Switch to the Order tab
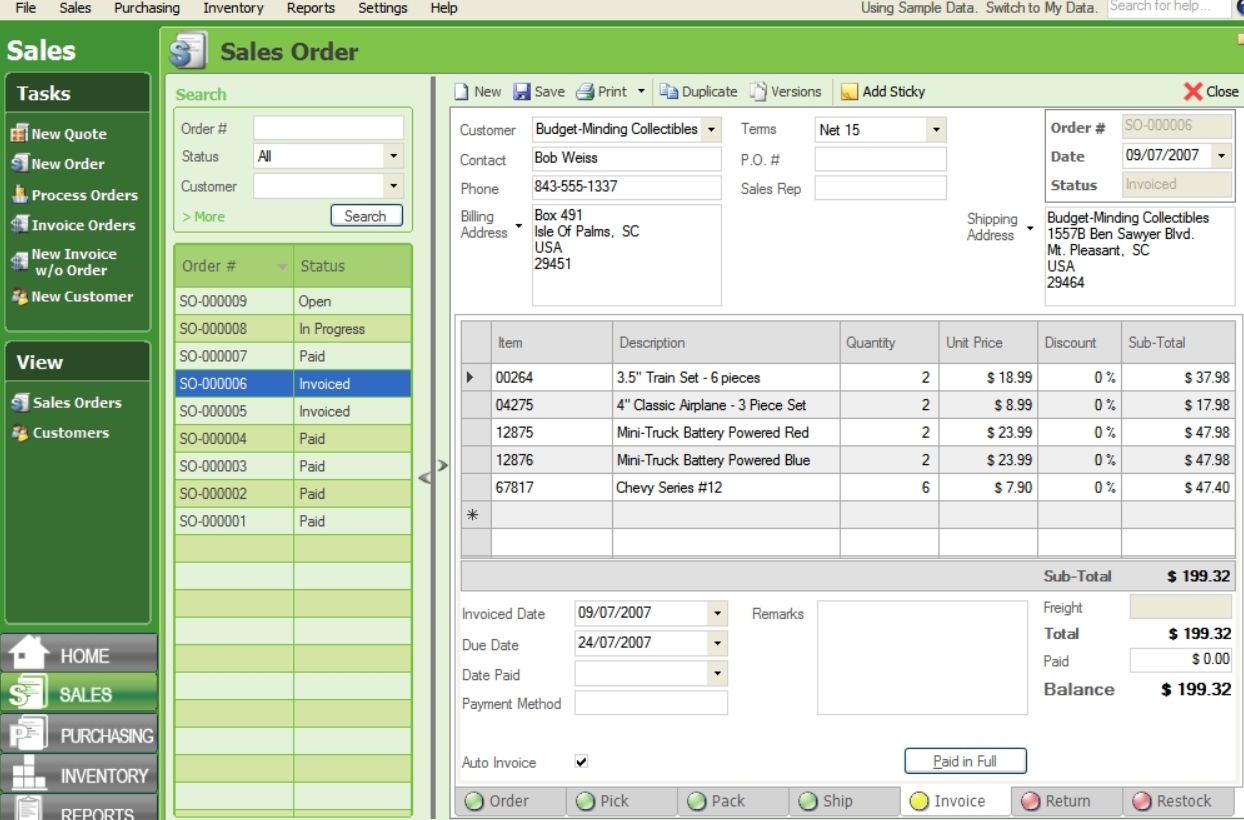 coord(510,801)
